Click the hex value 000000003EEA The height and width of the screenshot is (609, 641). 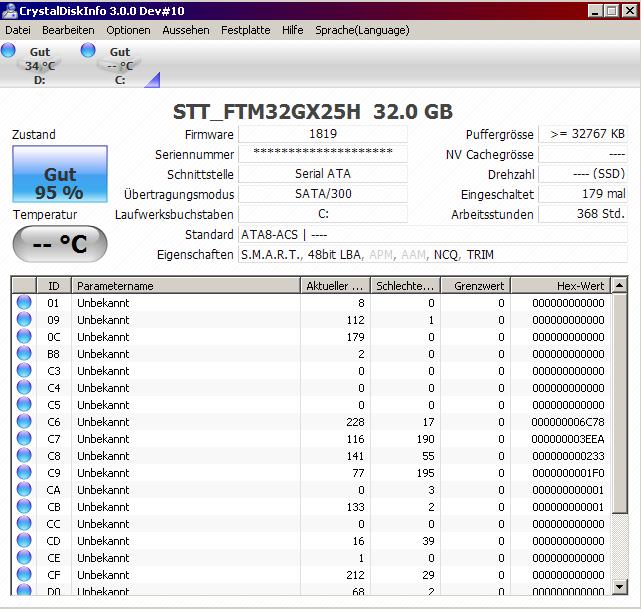pos(568,439)
